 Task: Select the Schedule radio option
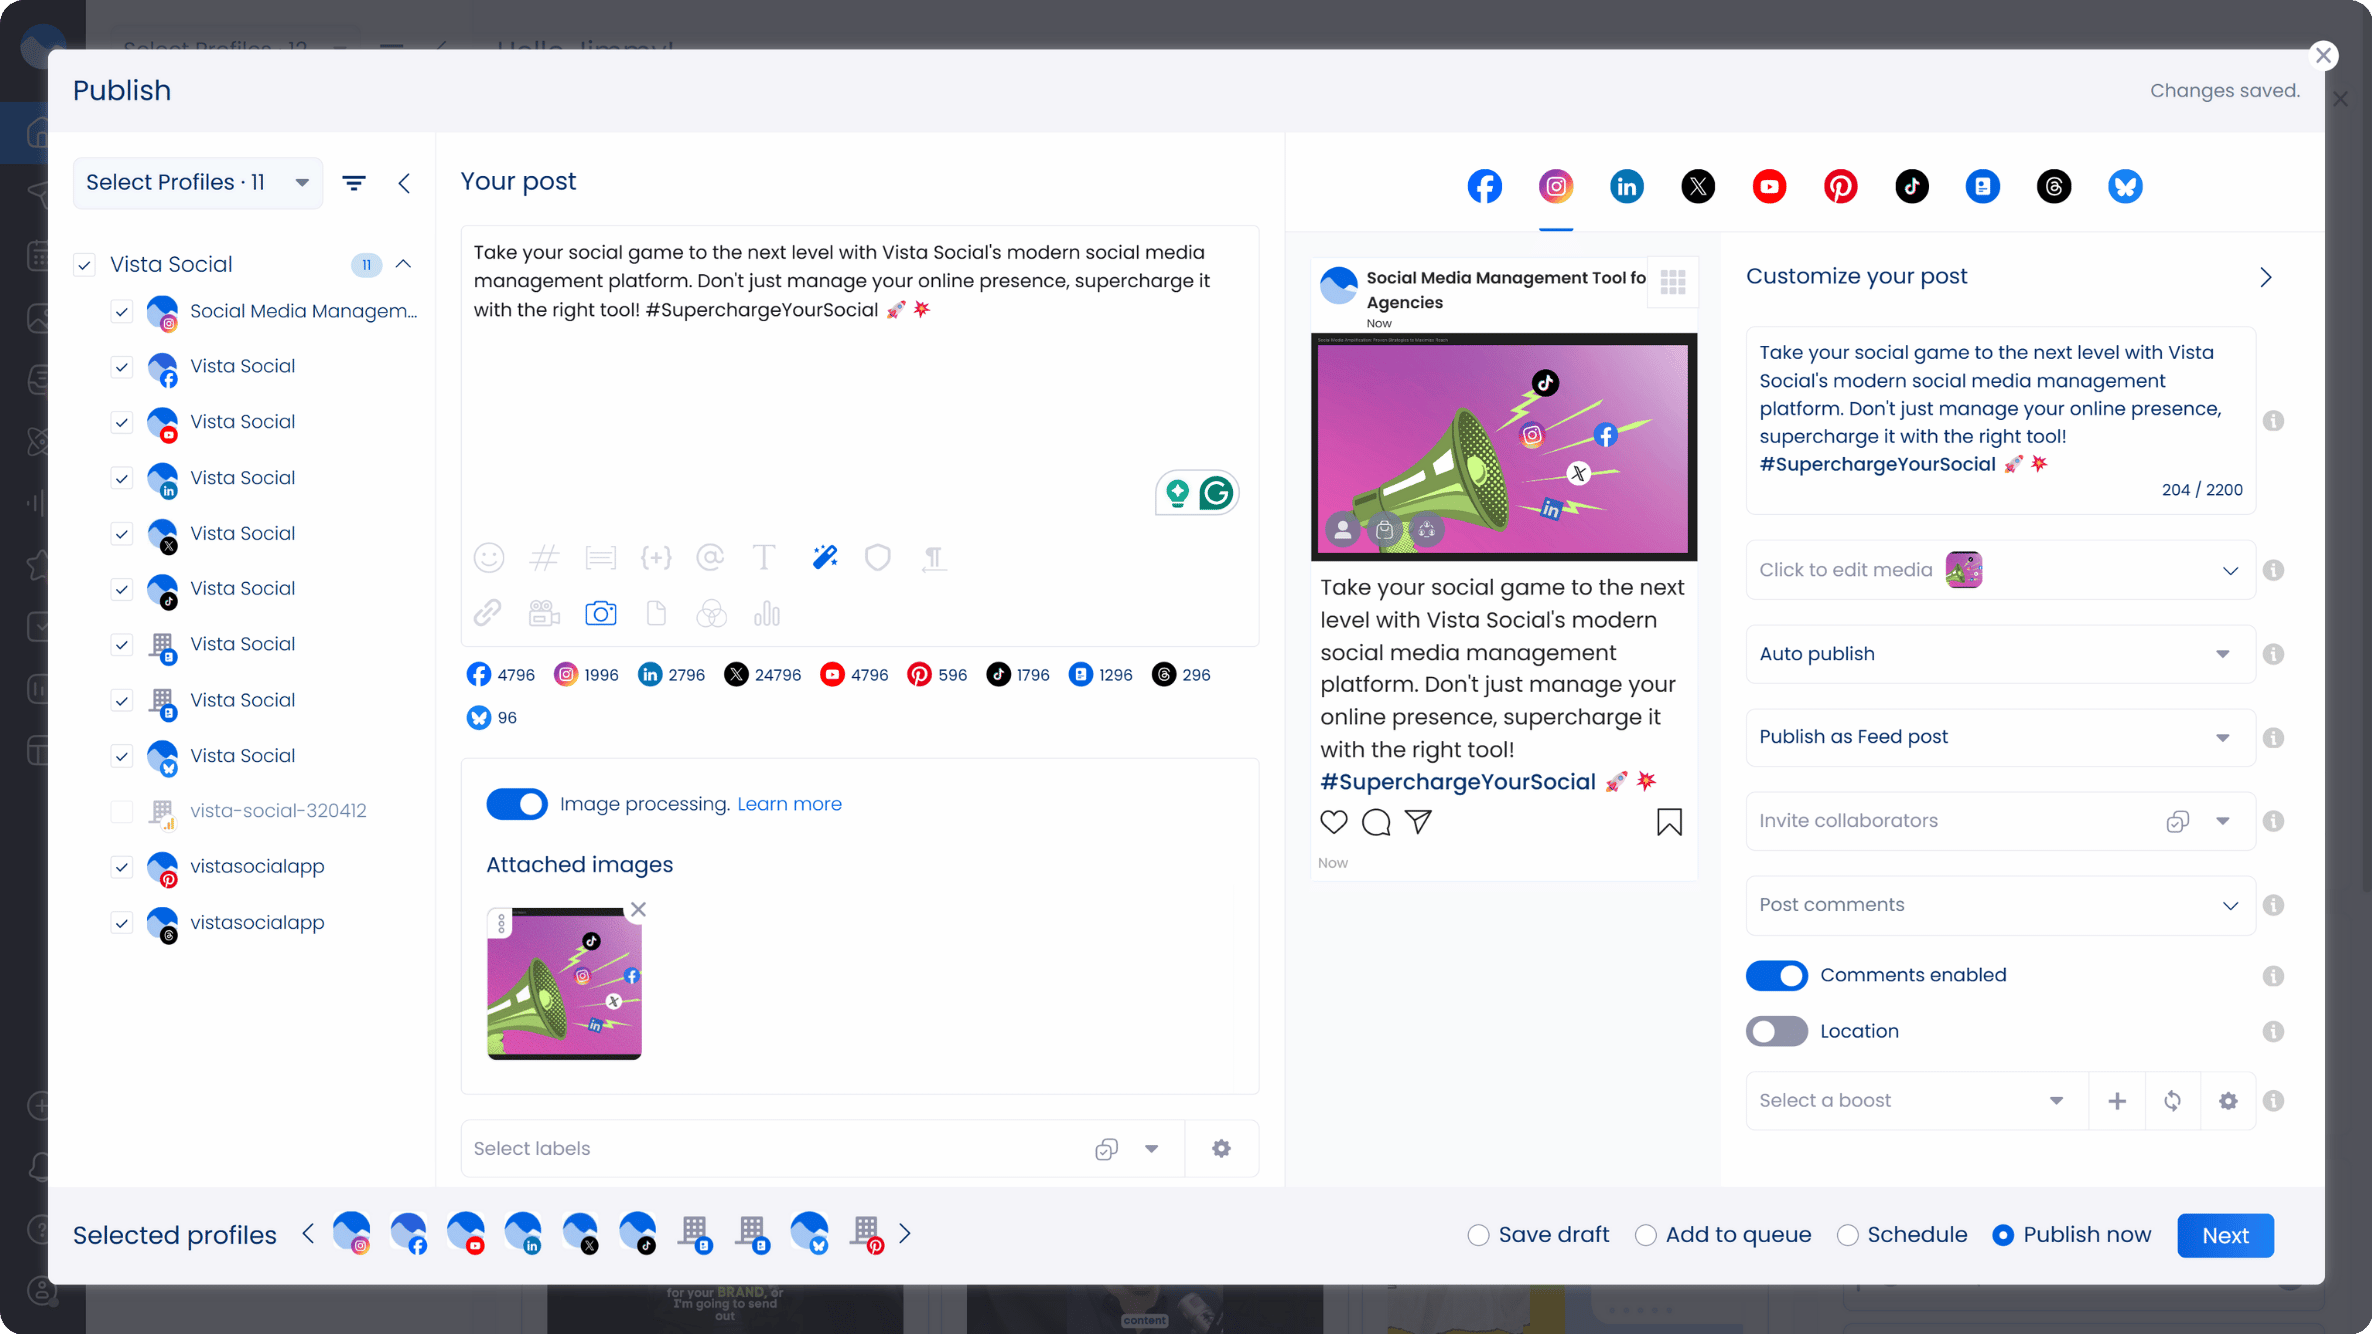pyautogui.click(x=1847, y=1235)
